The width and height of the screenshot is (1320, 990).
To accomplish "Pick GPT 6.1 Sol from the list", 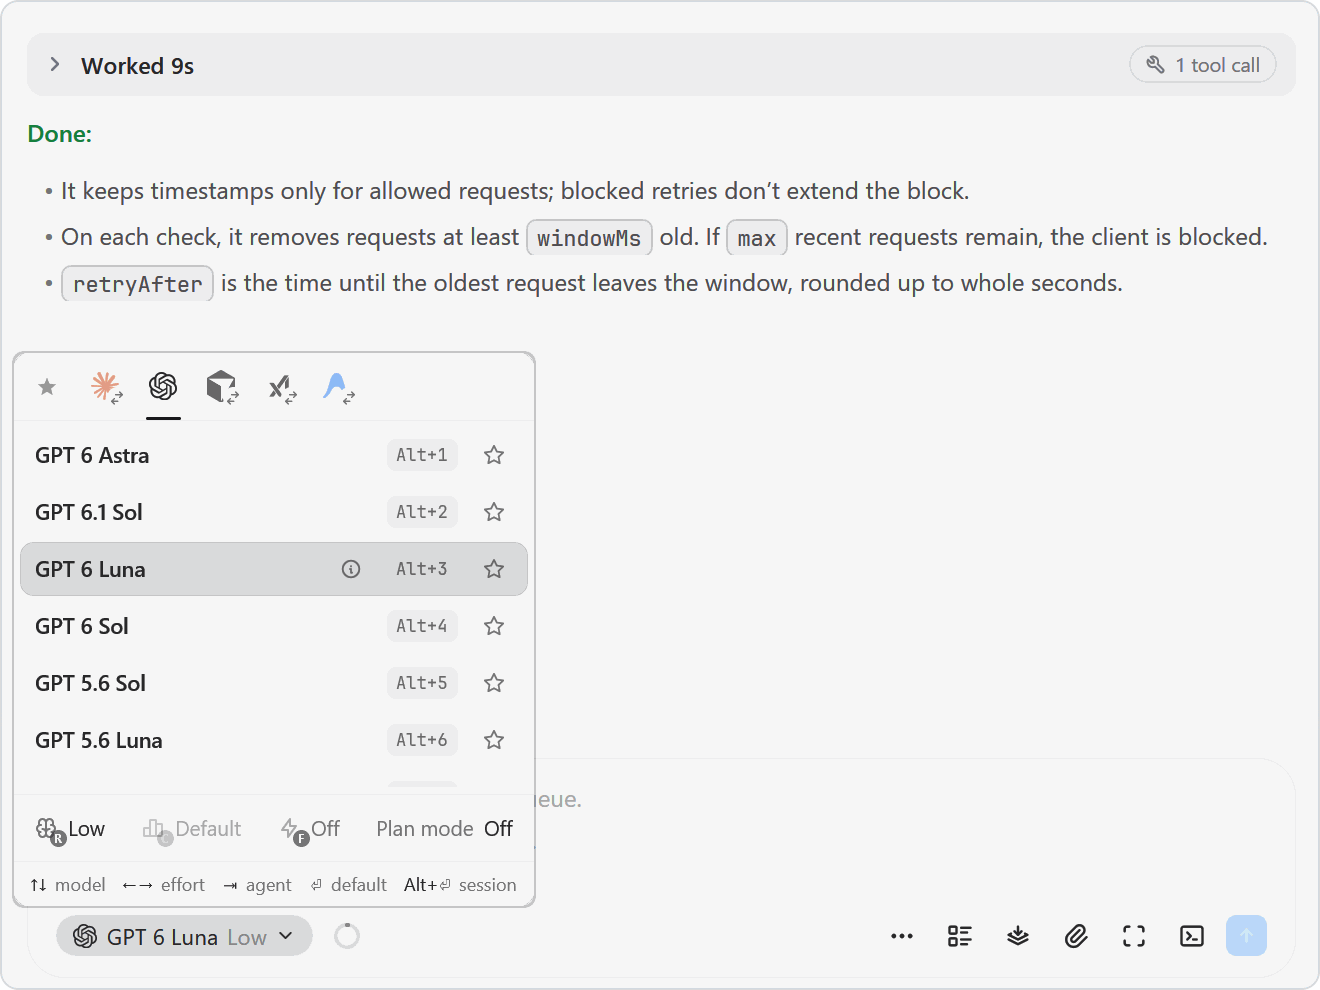I will click(274, 512).
